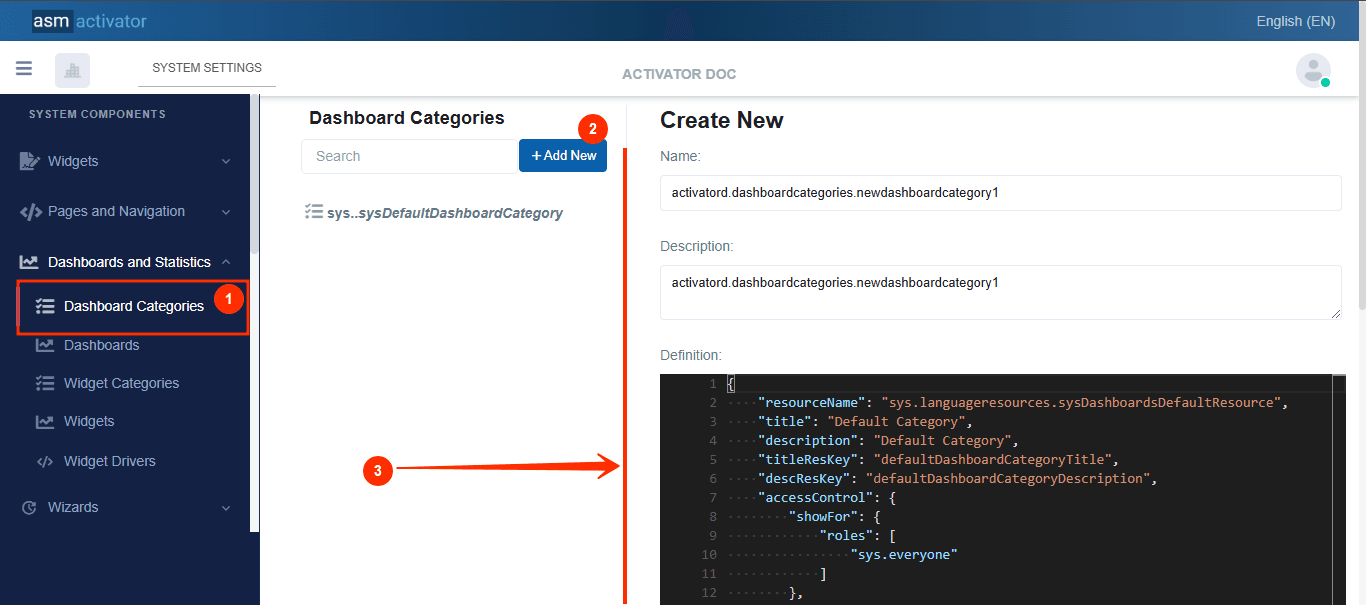Click the Pages and Navigation code icon
Viewport: 1366px width, 605px height.
click(31, 212)
